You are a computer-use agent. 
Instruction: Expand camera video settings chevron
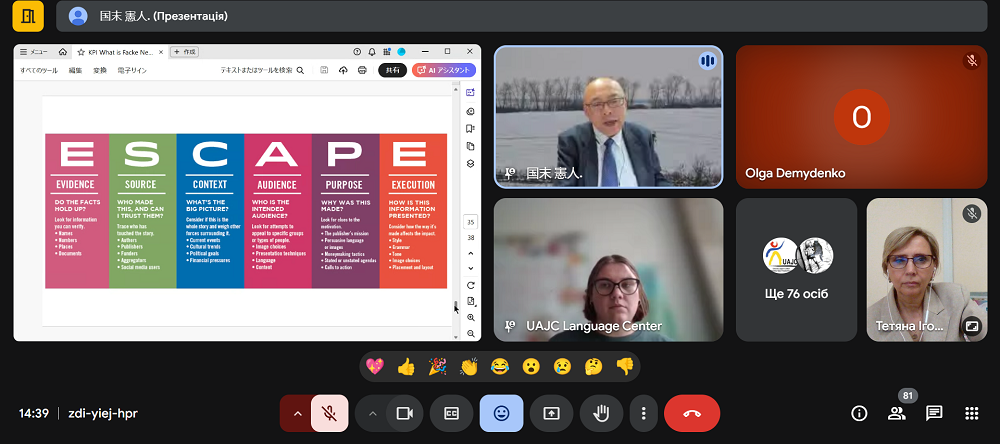[x=373, y=413]
